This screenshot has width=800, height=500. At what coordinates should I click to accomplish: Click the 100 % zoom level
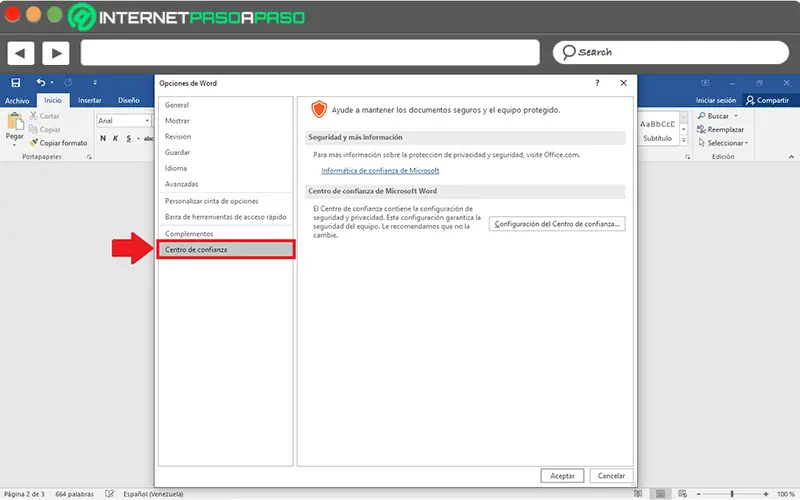click(x=786, y=494)
